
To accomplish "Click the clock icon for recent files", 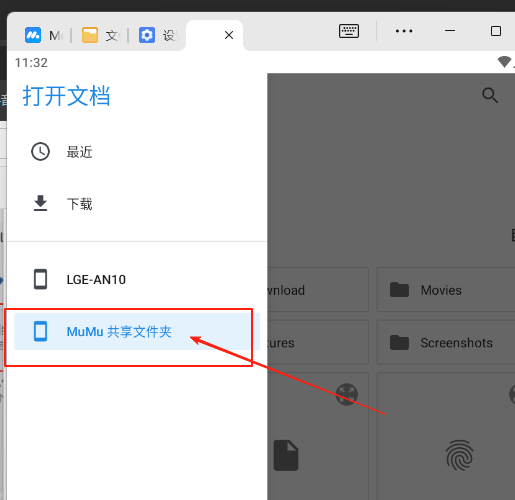I will coord(40,152).
